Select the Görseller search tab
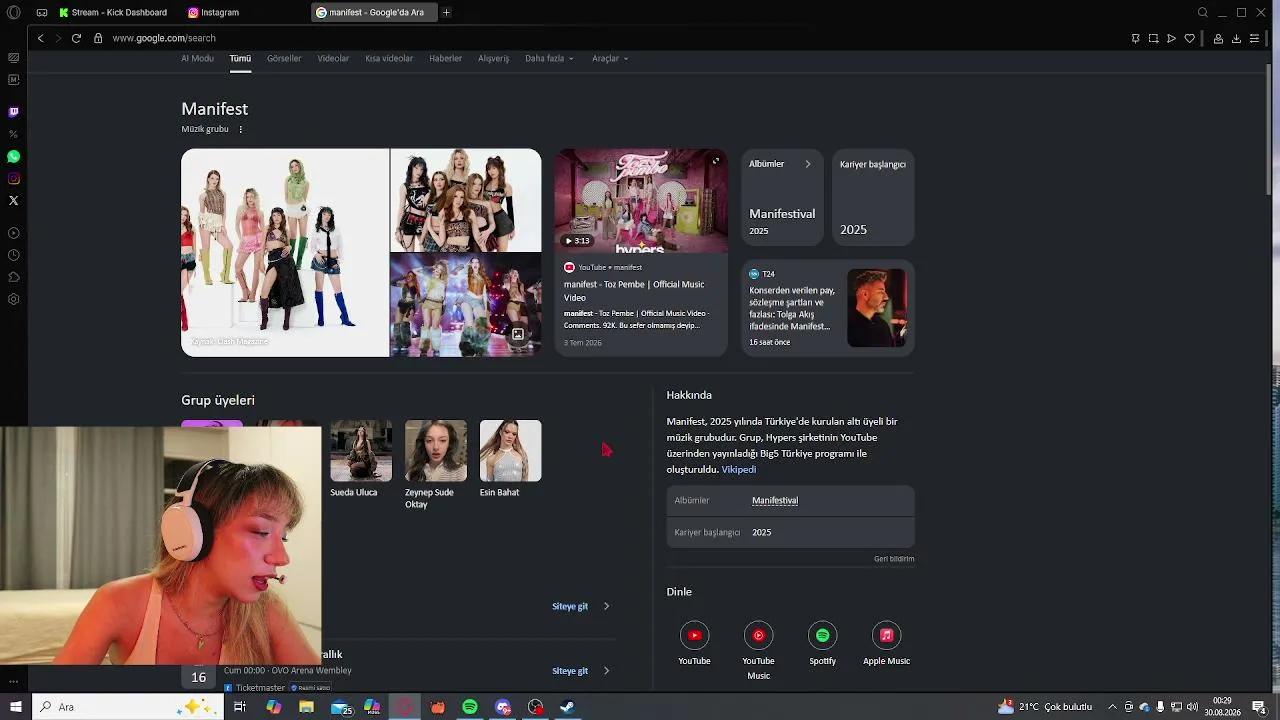 click(x=284, y=58)
